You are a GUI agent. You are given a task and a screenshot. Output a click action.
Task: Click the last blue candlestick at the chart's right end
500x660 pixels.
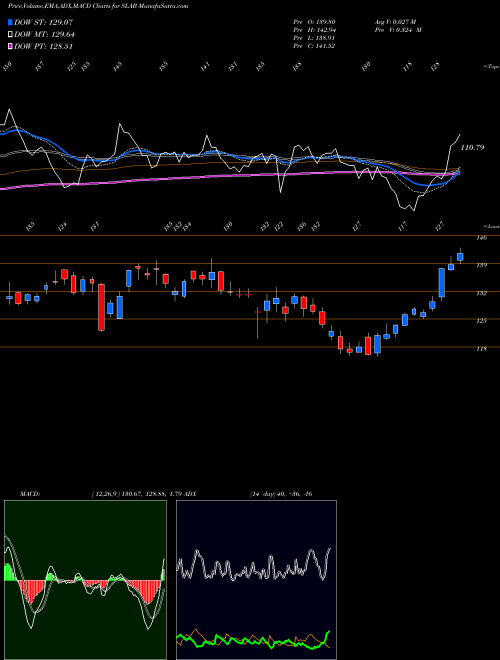(x=460, y=256)
